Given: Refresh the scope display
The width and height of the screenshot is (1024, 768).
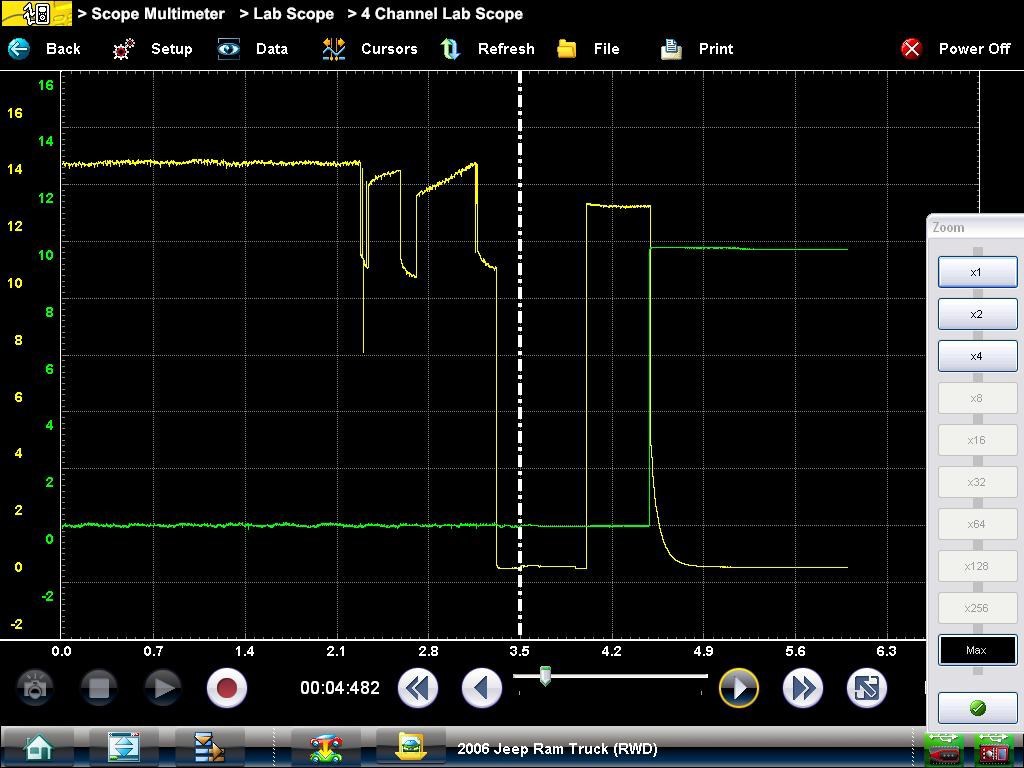Looking at the screenshot, I should 451,48.
